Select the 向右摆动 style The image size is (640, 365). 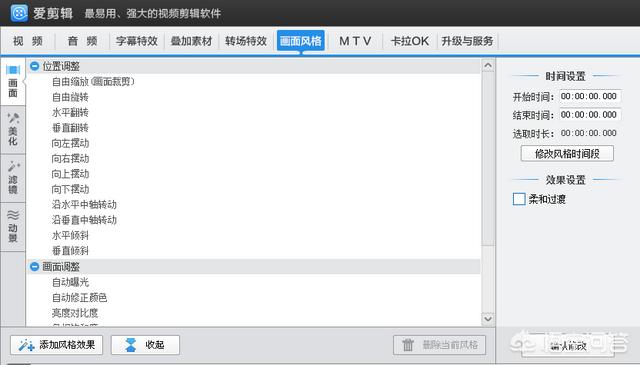click(x=70, y=158)
